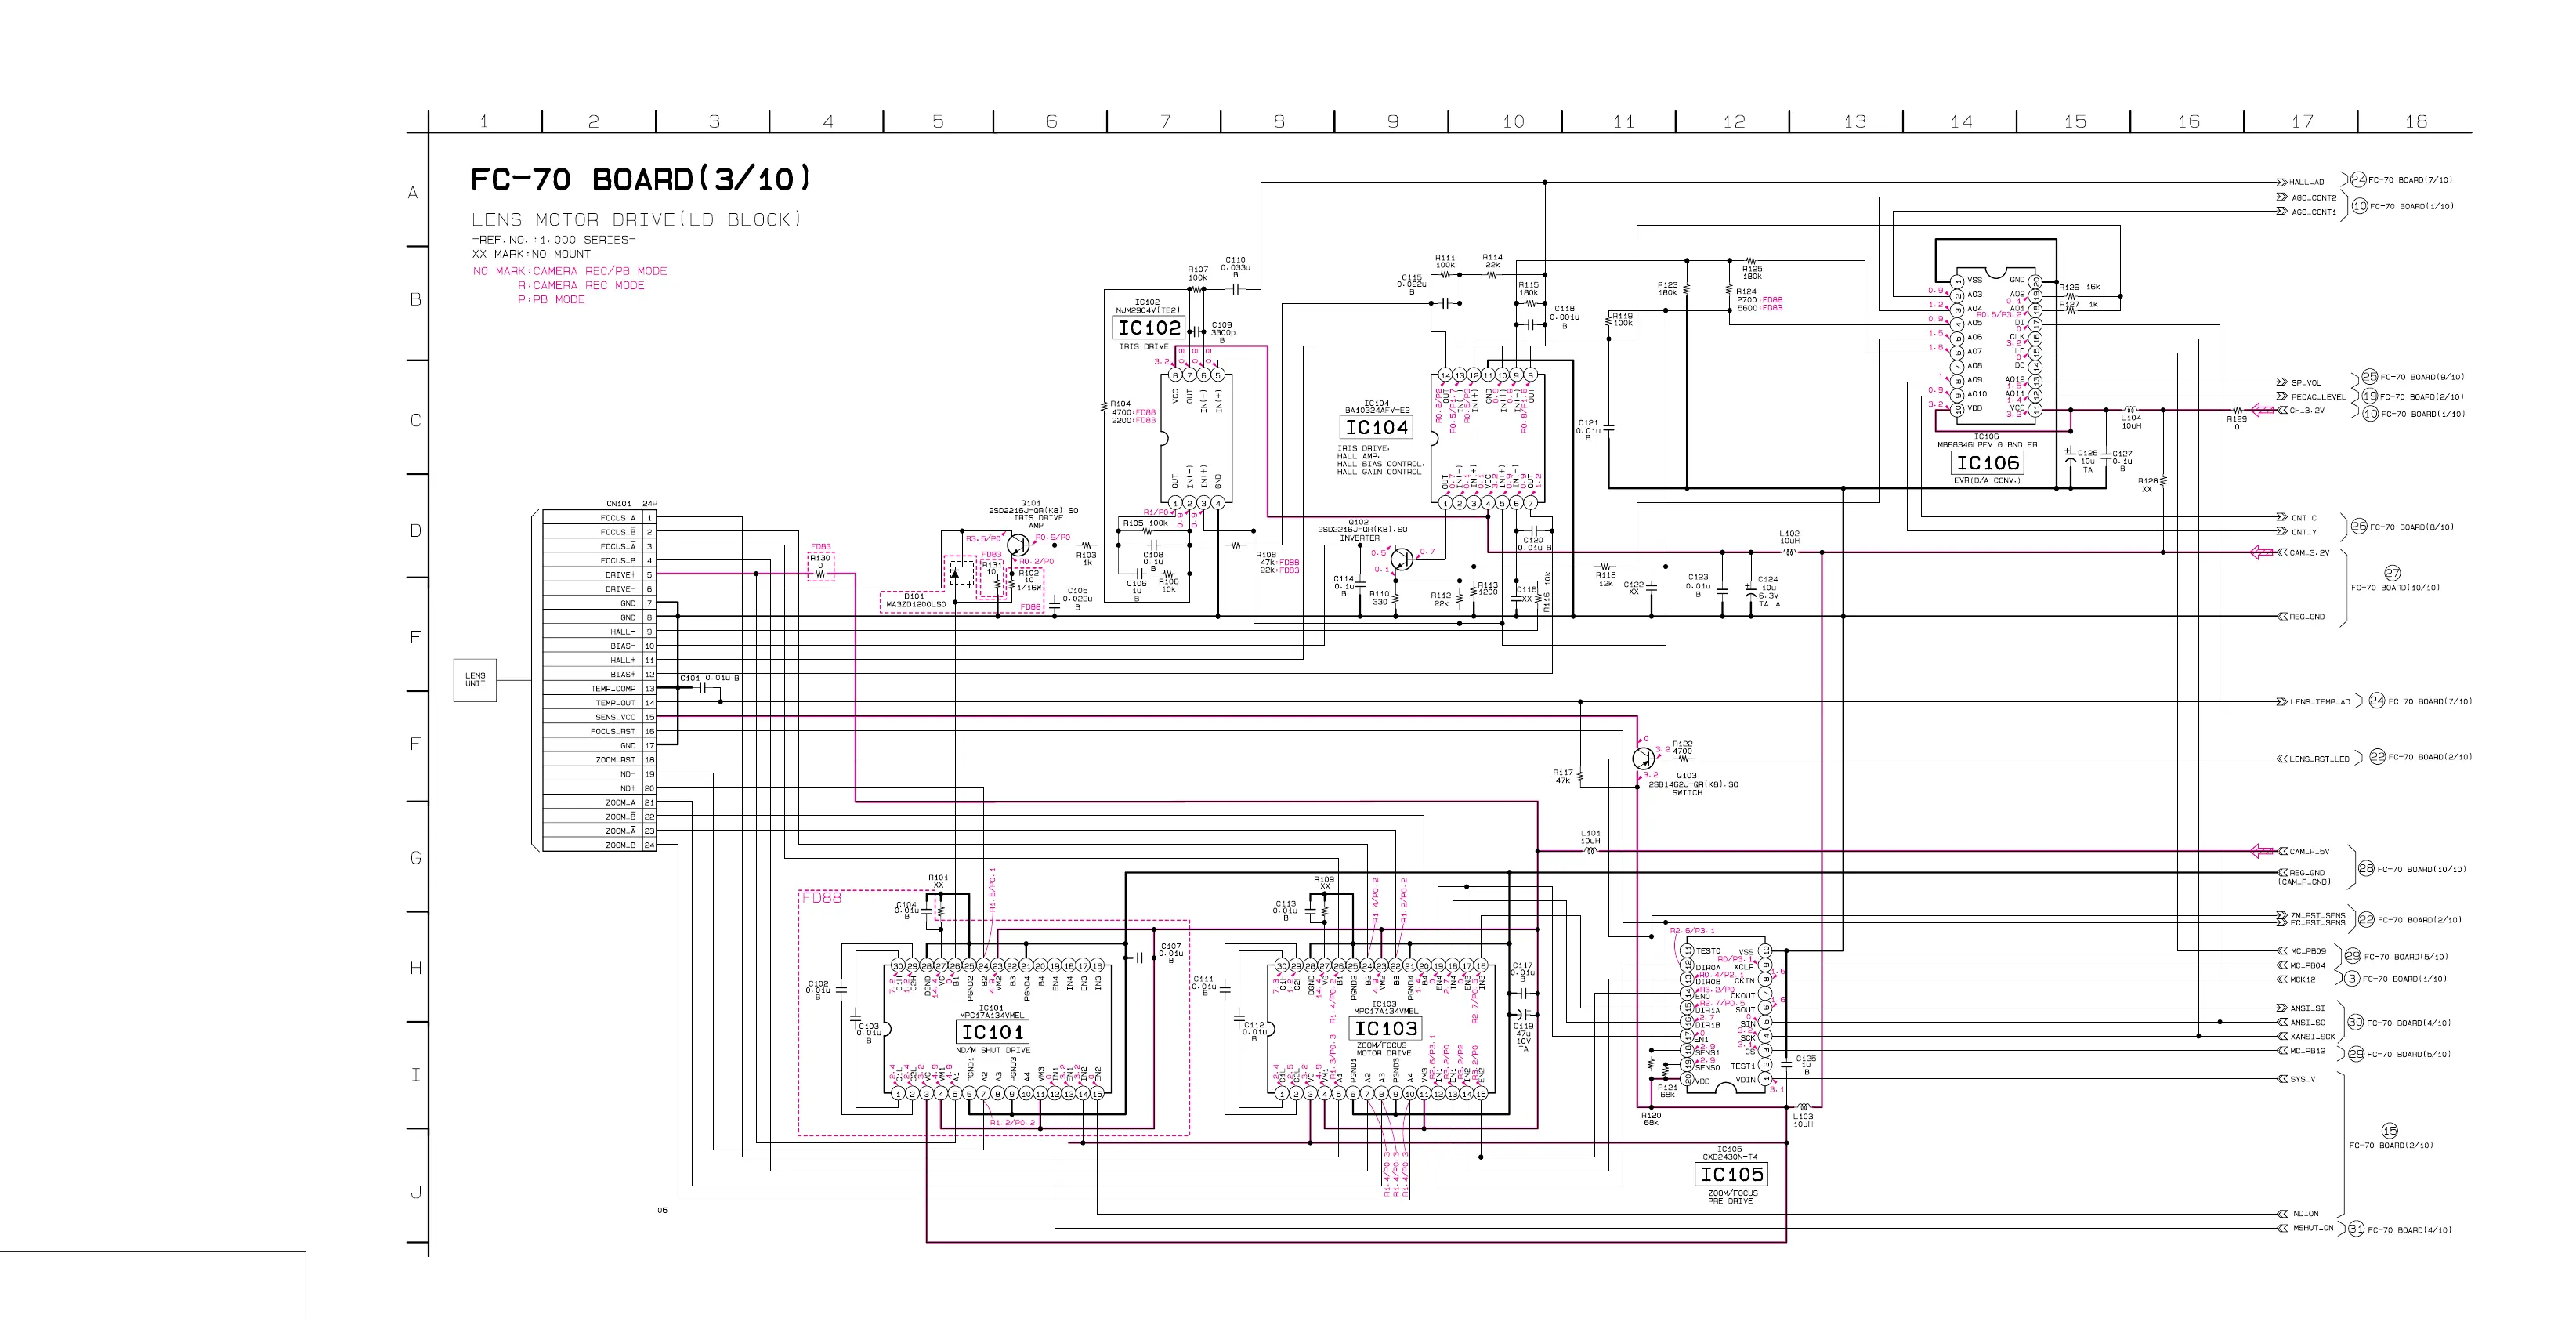The width and height of the screenshot is (2576, 1318).
Task: Click the IC106 EVR D/A converter label
Action: (1987, 463)
